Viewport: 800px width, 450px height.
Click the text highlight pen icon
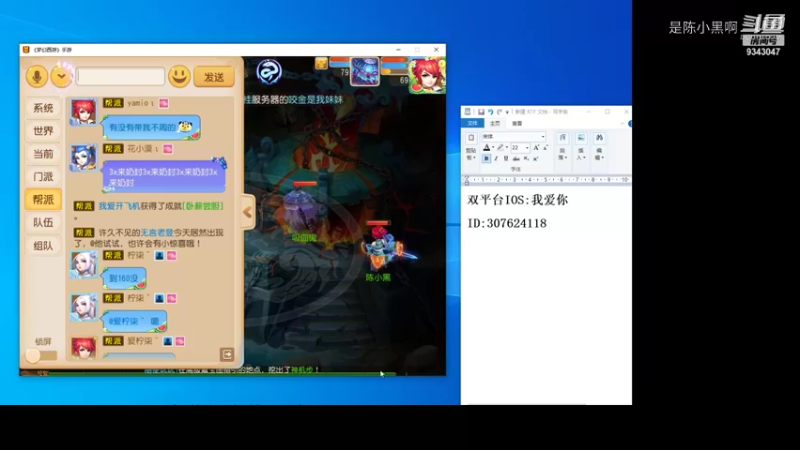click(500, 147)
